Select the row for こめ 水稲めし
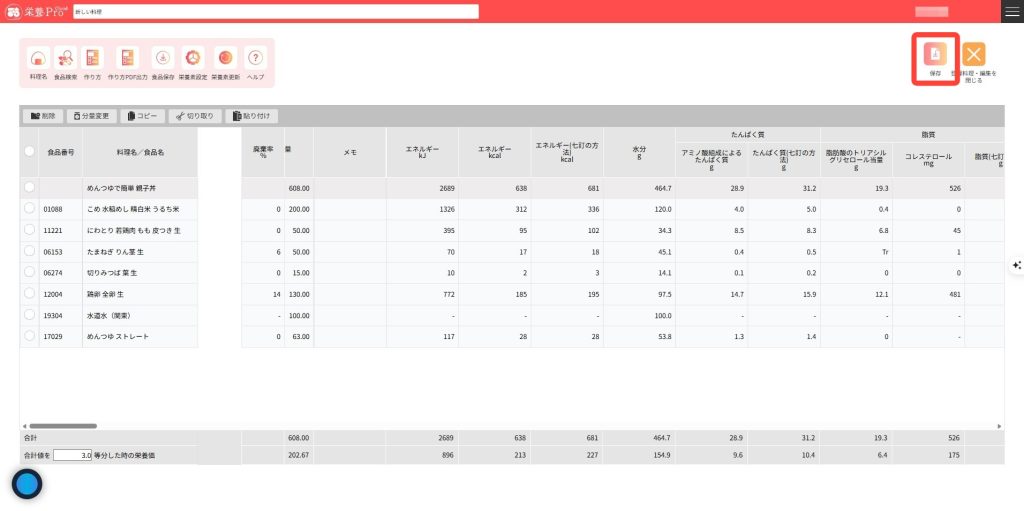 [x=30, y=209]
